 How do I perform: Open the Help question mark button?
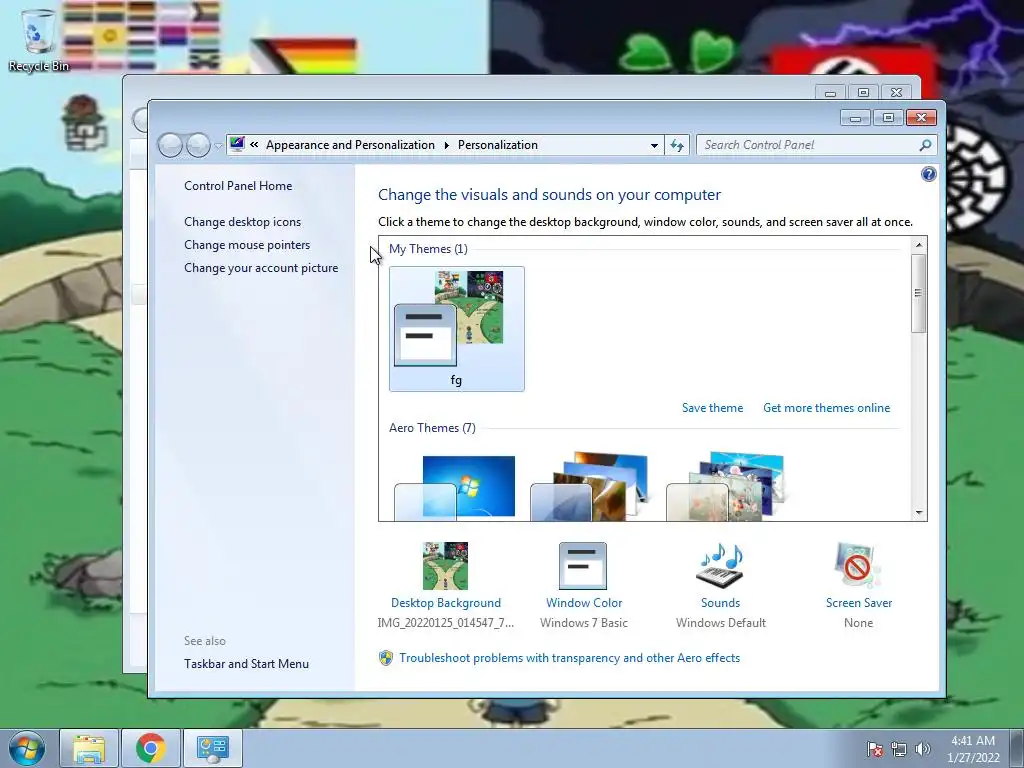coord(928,174)
